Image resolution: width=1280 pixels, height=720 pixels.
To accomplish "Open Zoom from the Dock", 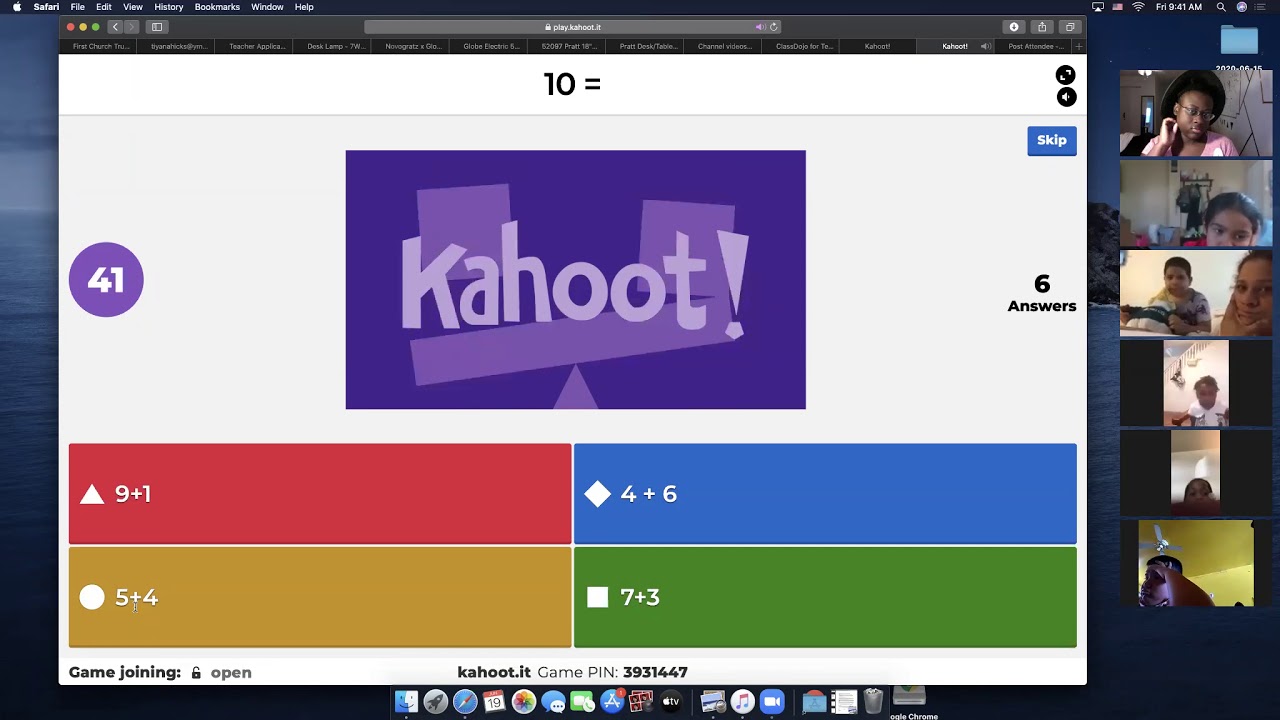I will pos(772,702).
